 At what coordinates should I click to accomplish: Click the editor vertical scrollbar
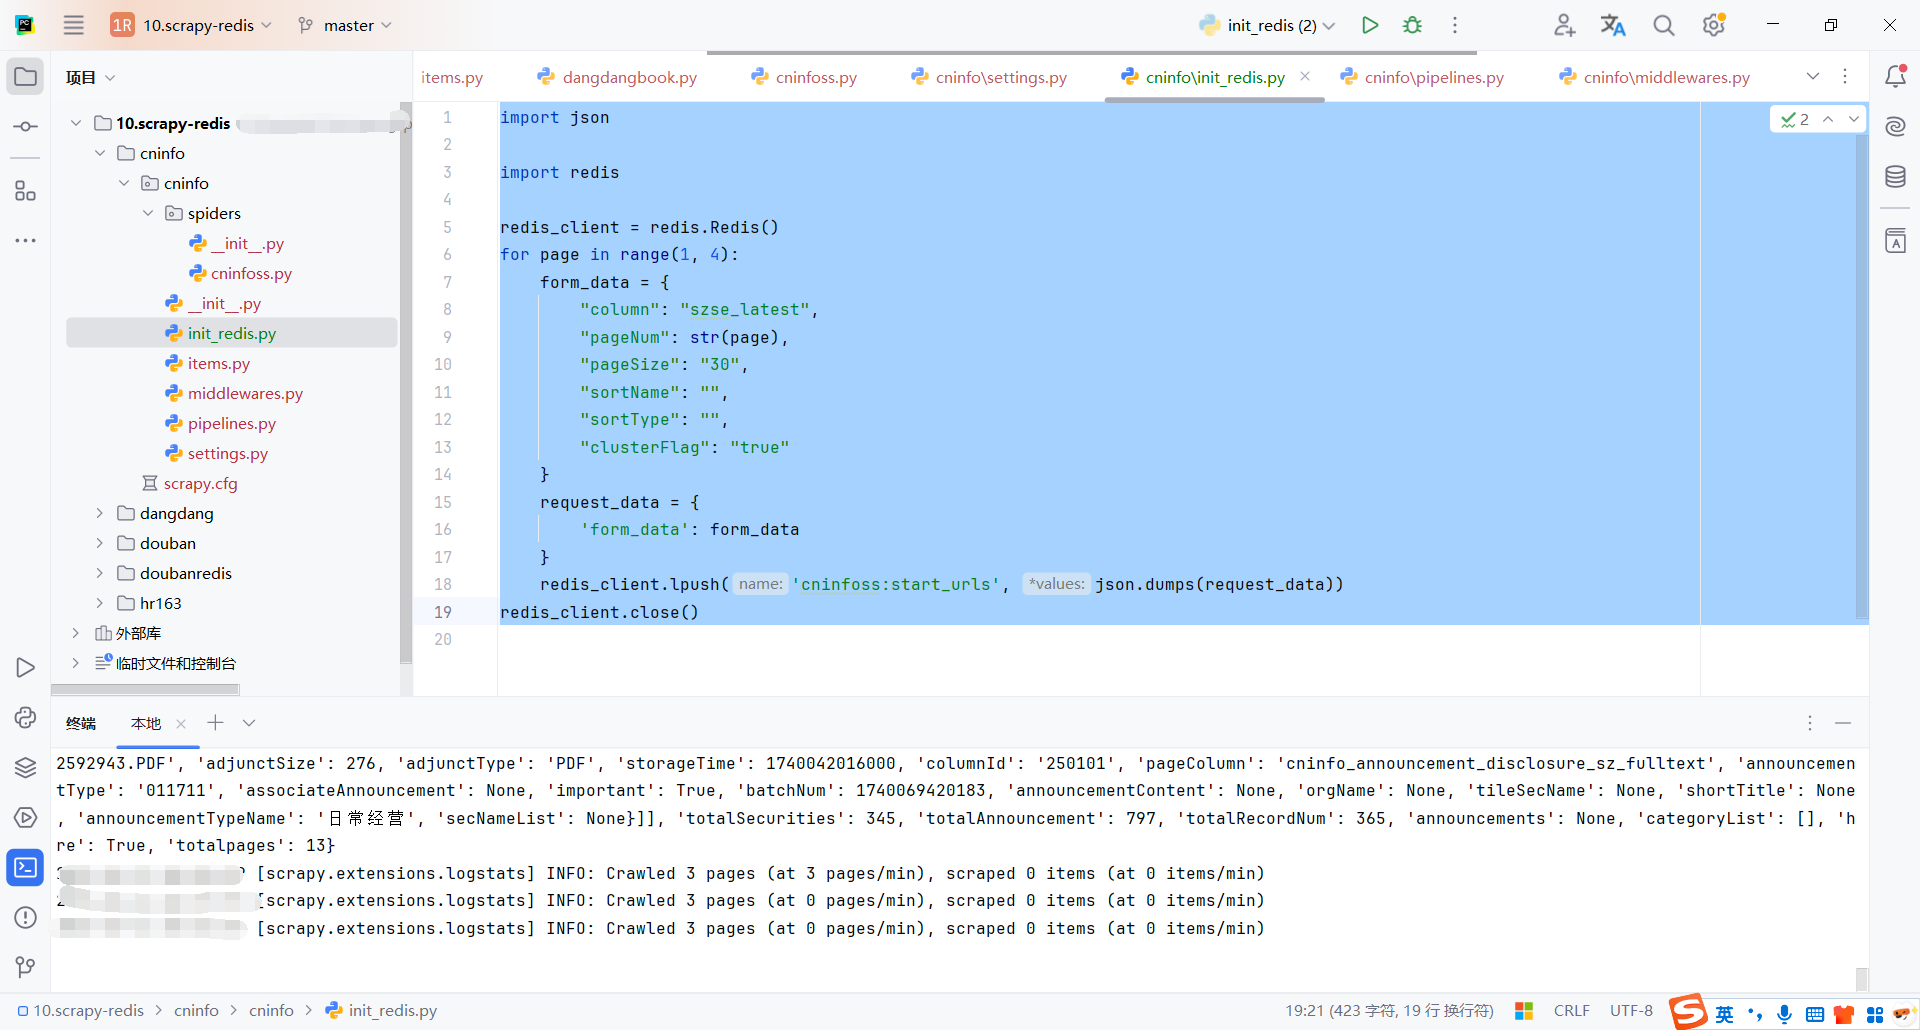point(1861,375)
